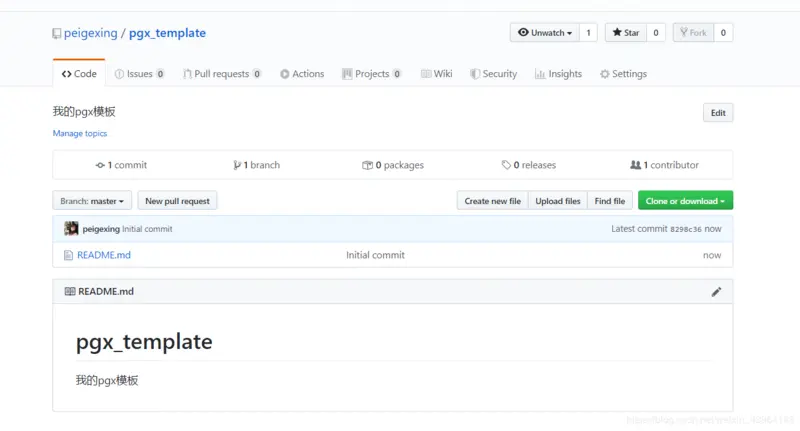800x431 pixels.
Task: Open the 0 packages link
Action: pos(393,165)
